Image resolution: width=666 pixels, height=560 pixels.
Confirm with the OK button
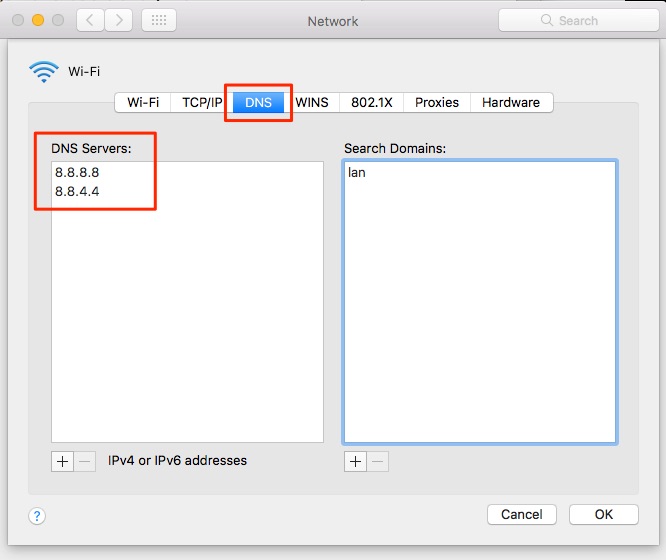(x=604, y=515)
